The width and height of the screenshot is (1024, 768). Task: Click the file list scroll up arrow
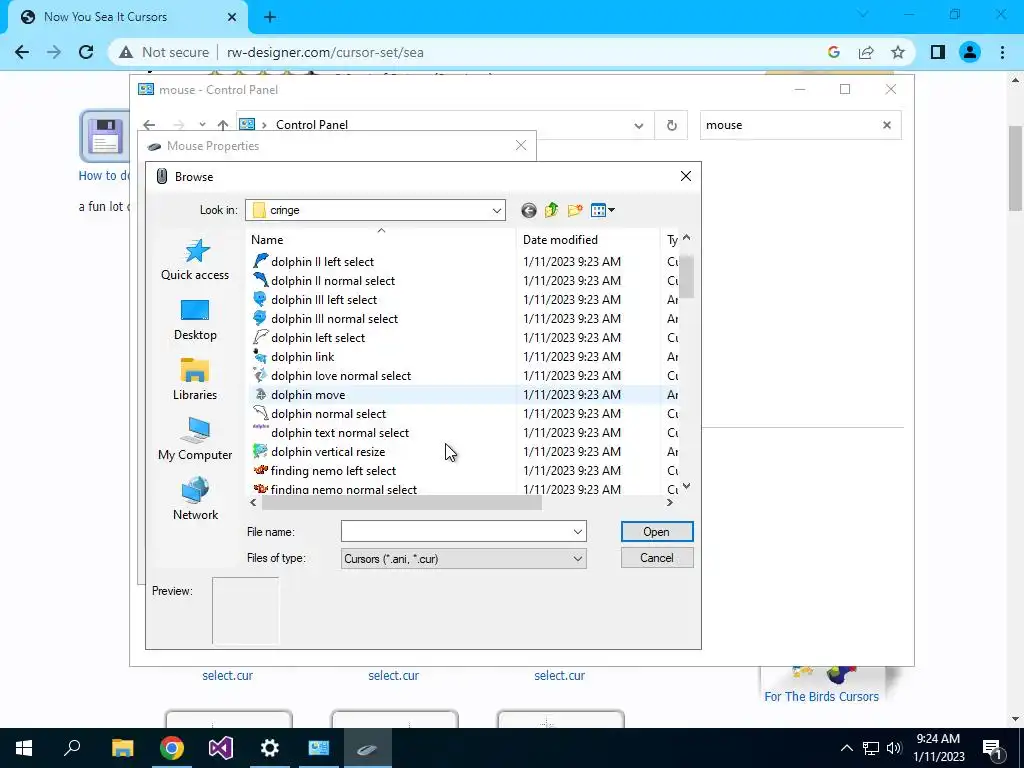point(686,238)
